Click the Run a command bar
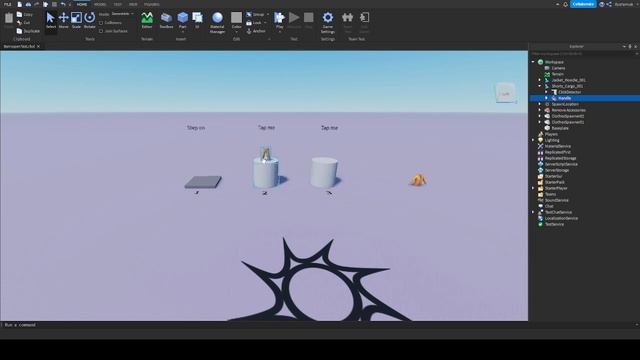Viewport: 640px width, 360px height. [318, 325]
